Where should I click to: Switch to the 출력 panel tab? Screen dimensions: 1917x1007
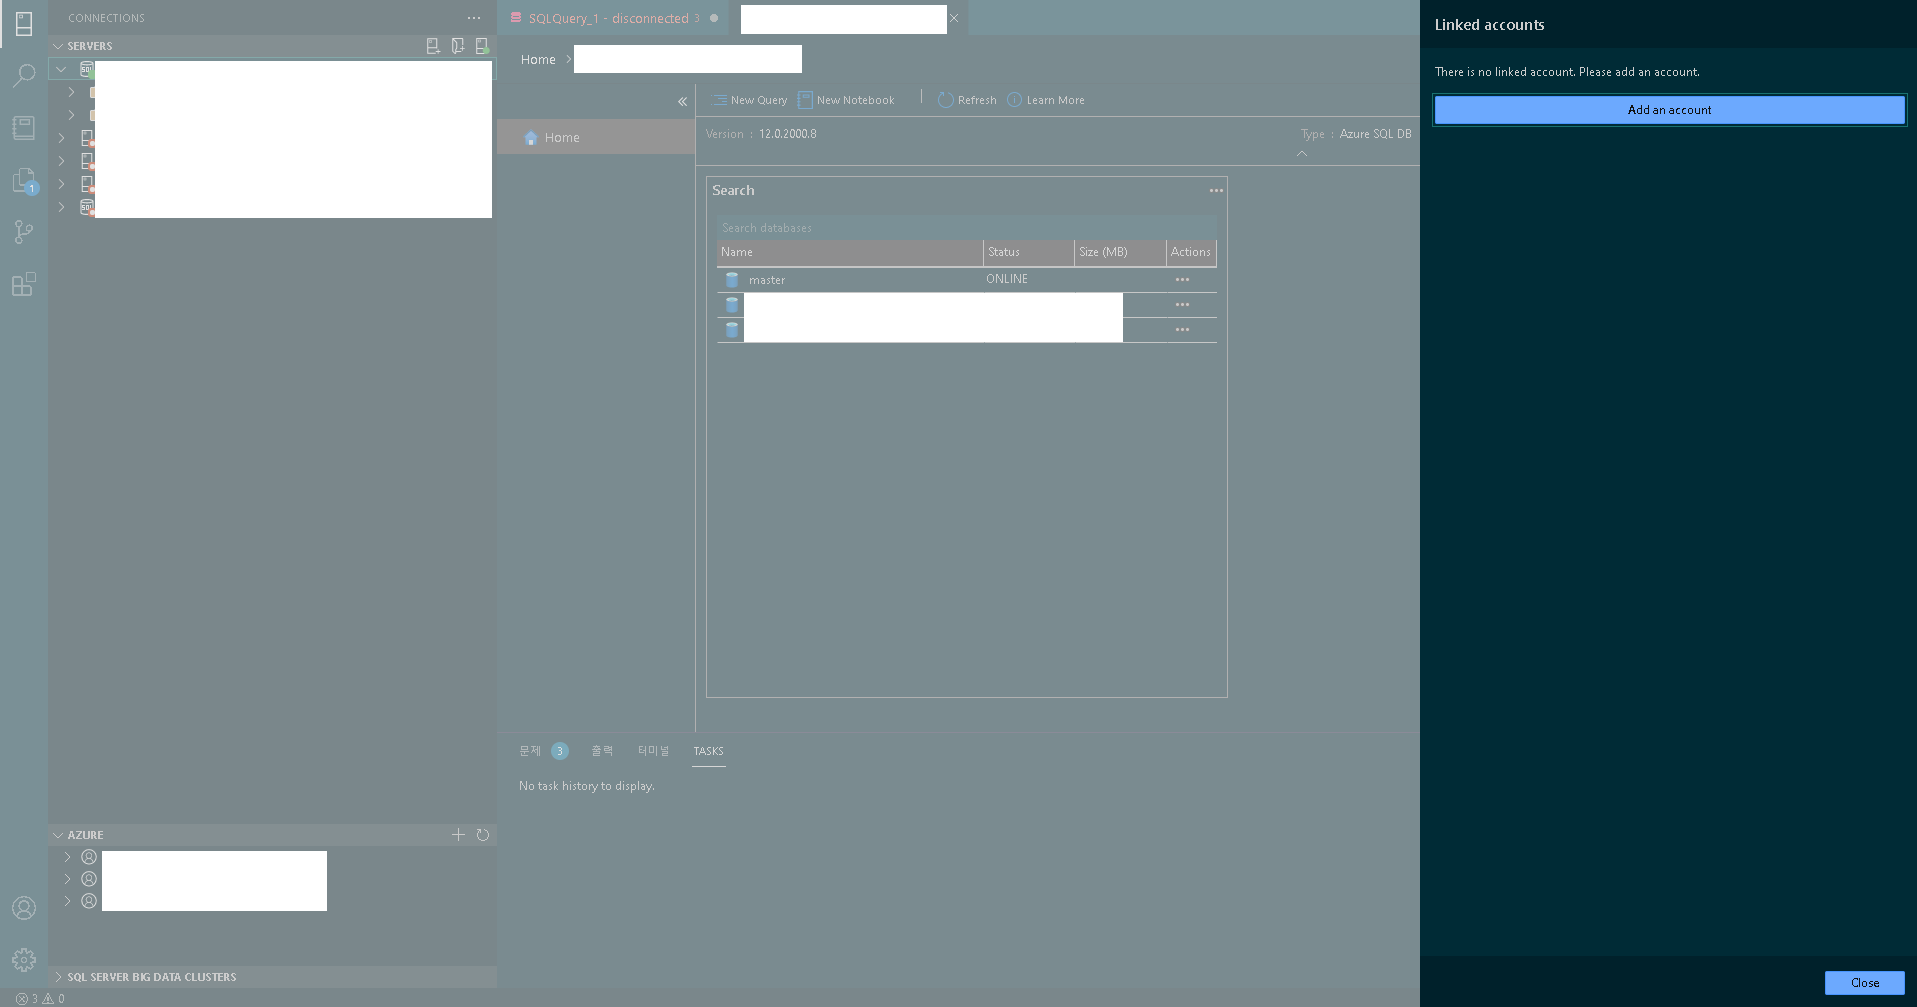[602, 751]
